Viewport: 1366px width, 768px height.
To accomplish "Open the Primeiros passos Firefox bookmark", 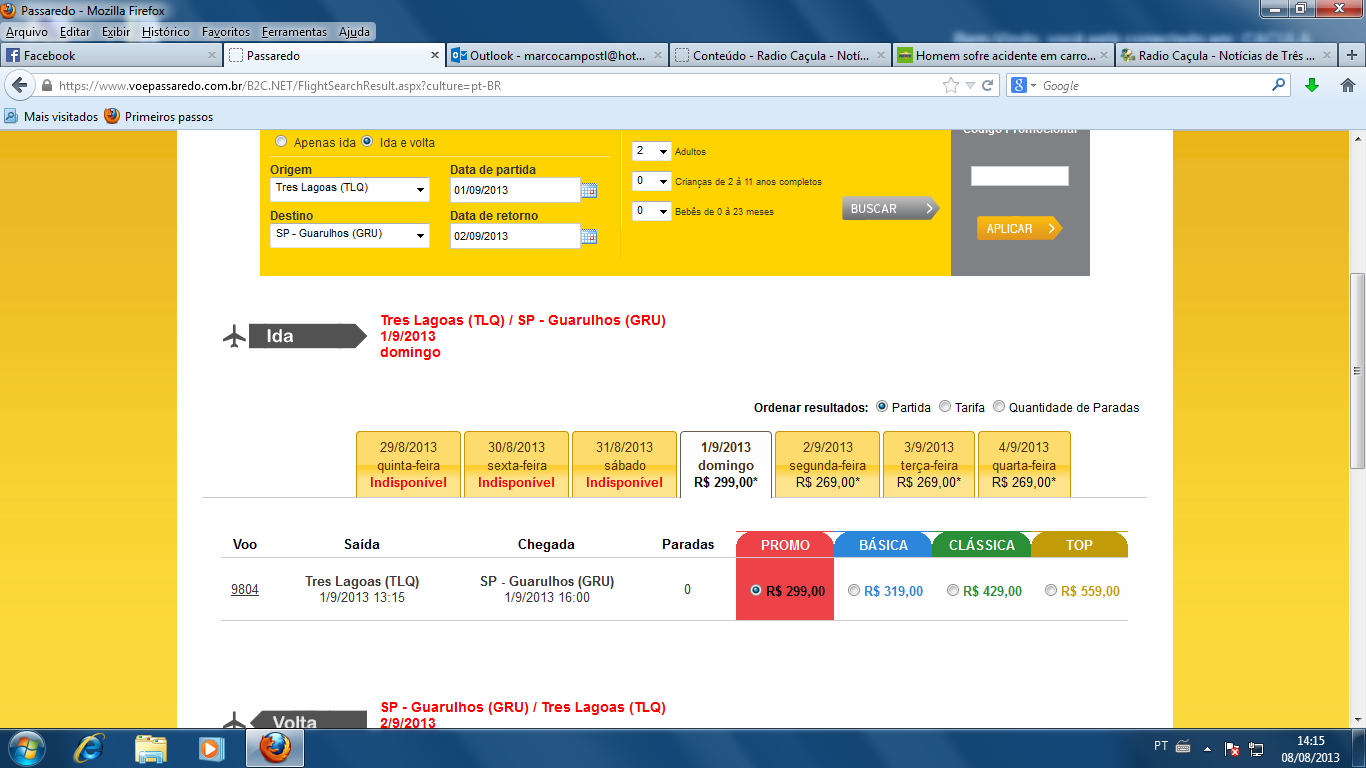I will pyautogui.click(x=158, y=117).
